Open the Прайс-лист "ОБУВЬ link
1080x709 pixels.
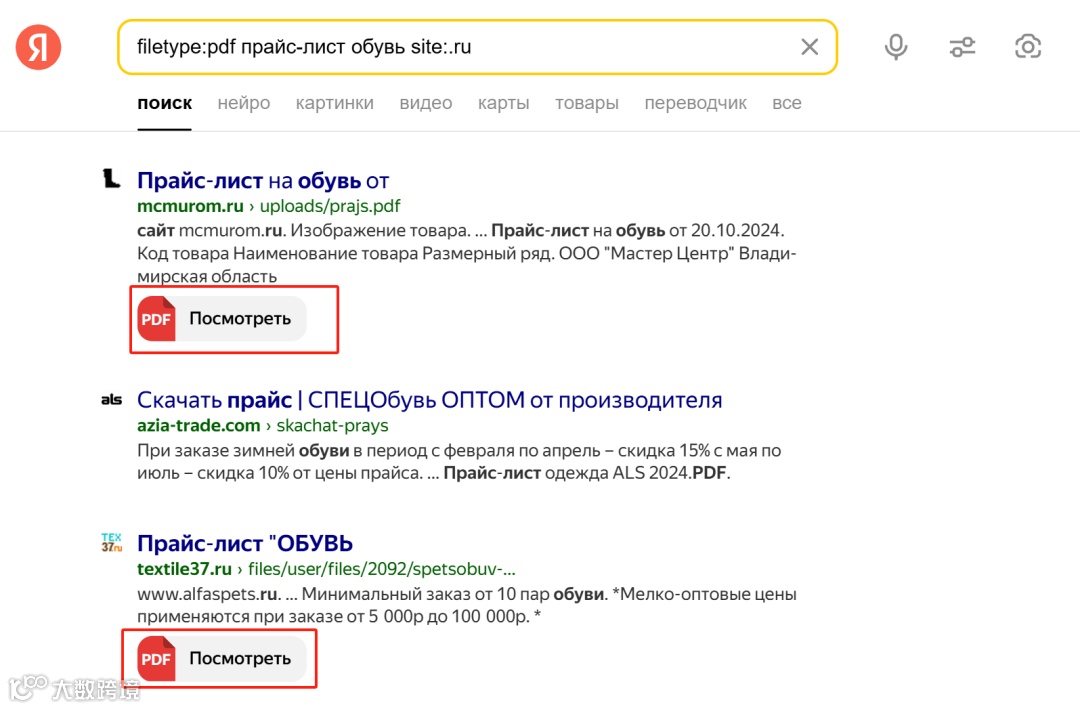pyautogui.click(x=245, y=544)
